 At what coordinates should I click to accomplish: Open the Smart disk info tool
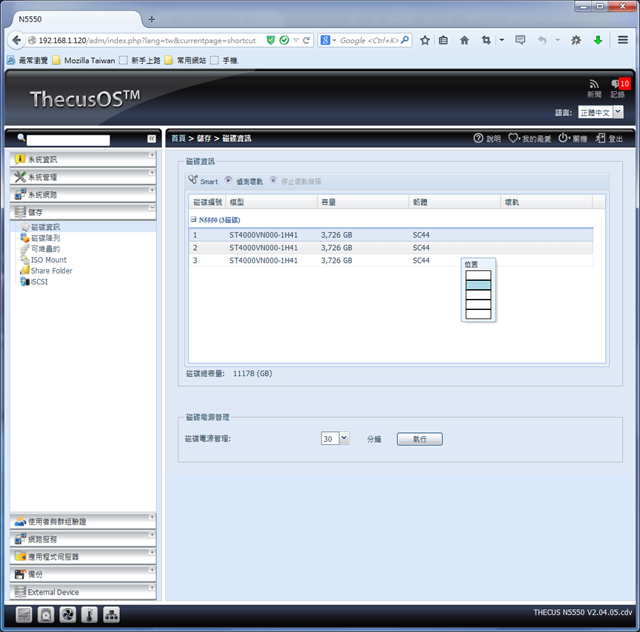click(x=203, y=181)
